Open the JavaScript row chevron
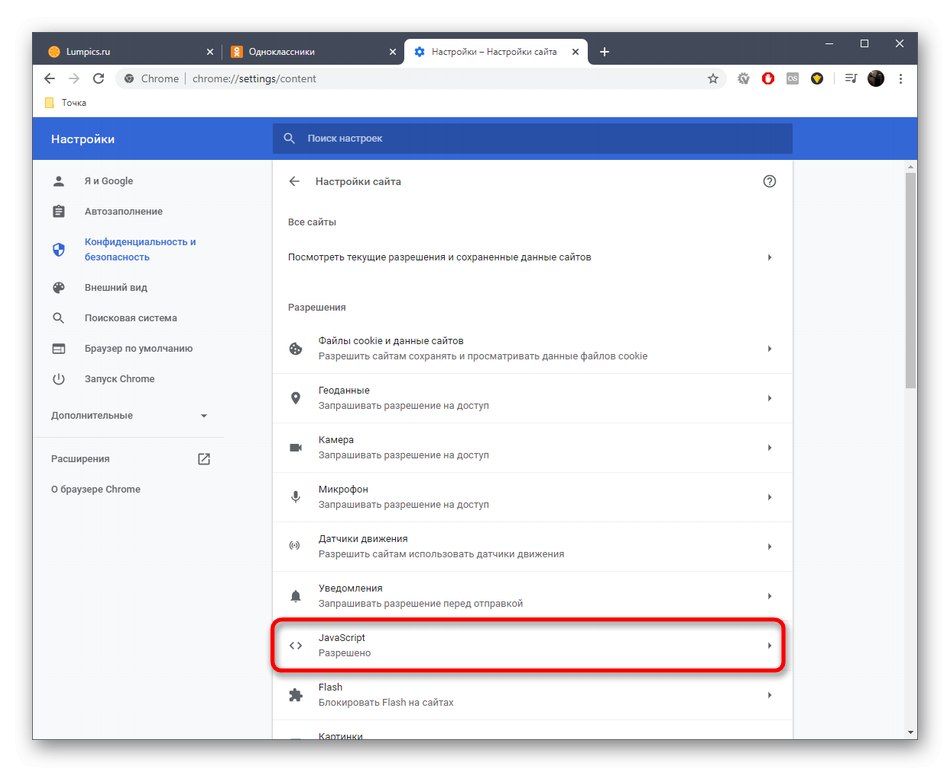Viewport: 950px width, 772px height. [x=769, y=645]
